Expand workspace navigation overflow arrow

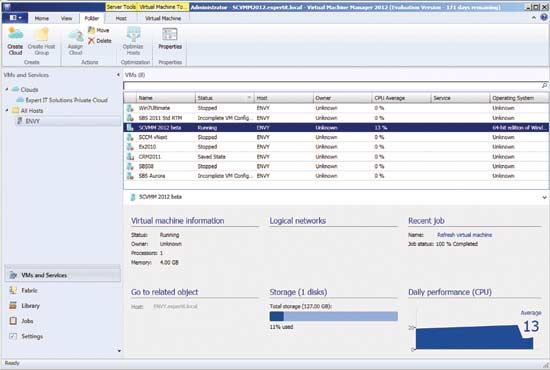(119, 351)
